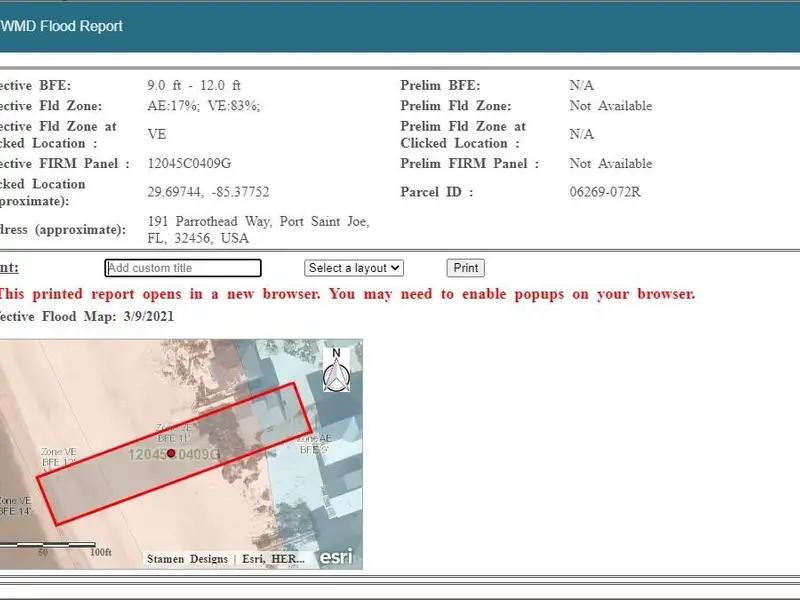Click the Zone VE BFE 12' map label
This screenshot has width=800, height=600.
click(58, 457)
